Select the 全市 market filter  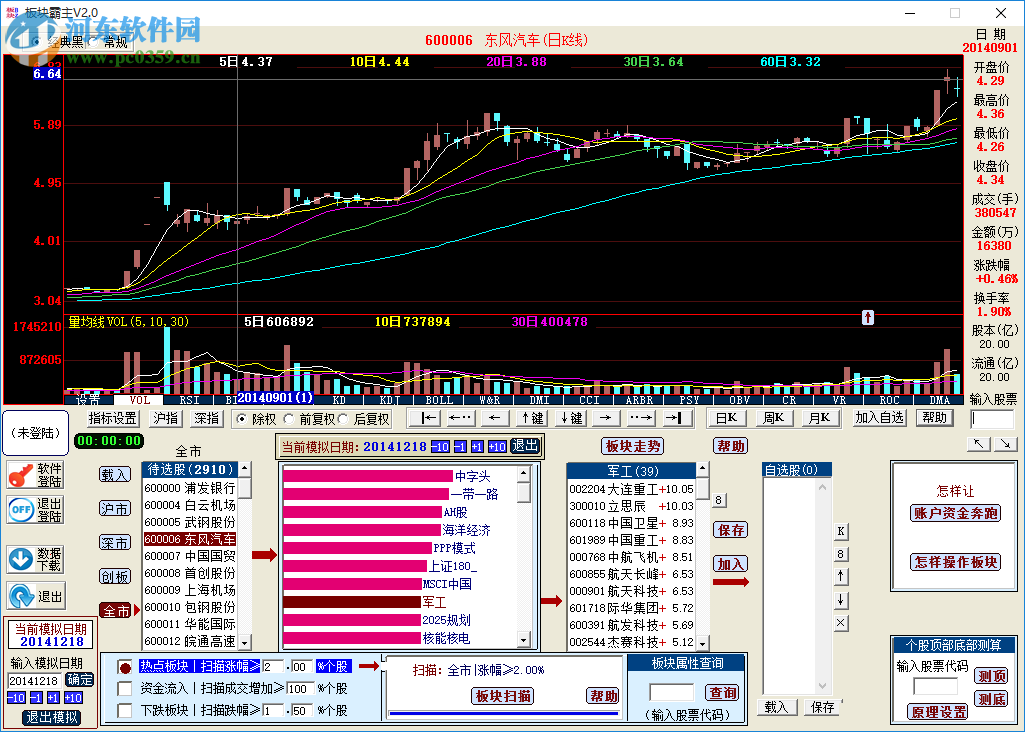pyautogui.click(x=116, y=610)
